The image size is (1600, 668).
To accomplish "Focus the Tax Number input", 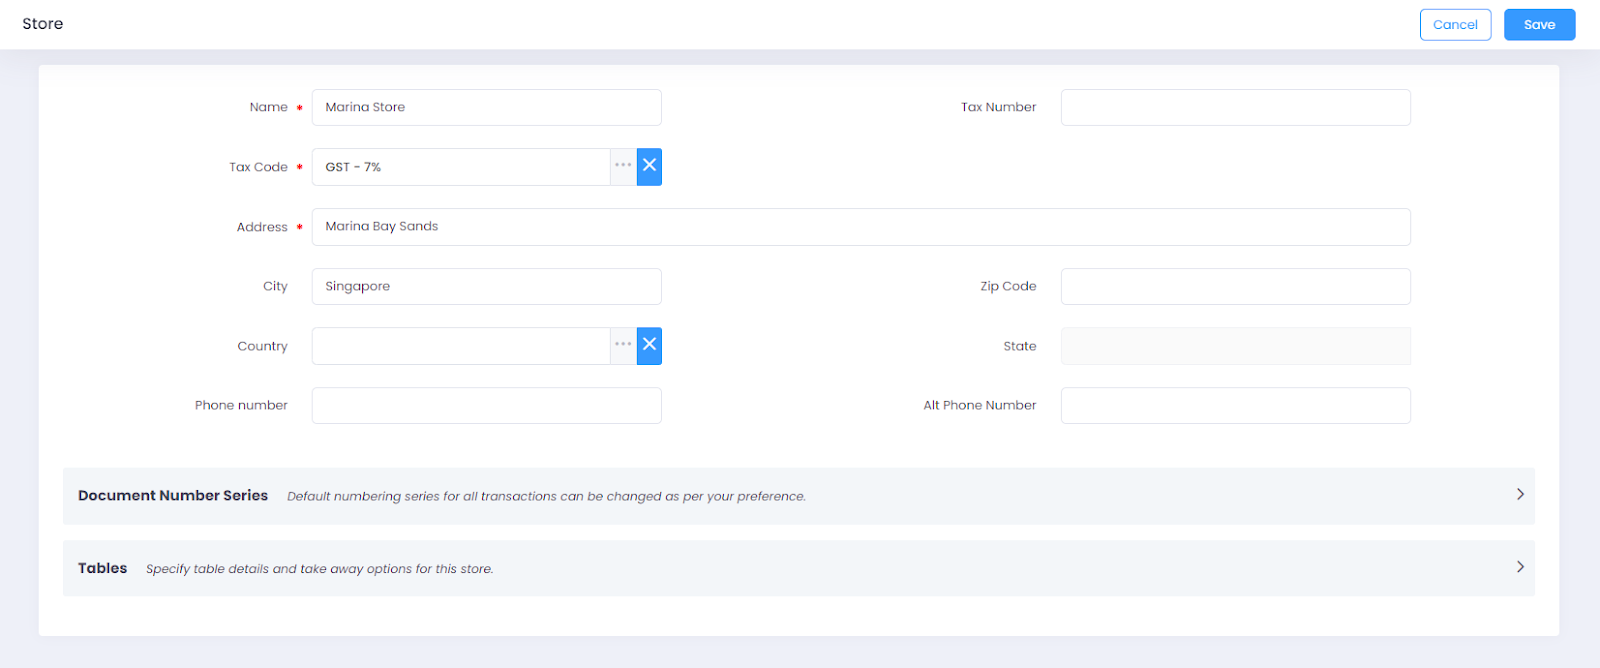I will [x=1235, y=107].
